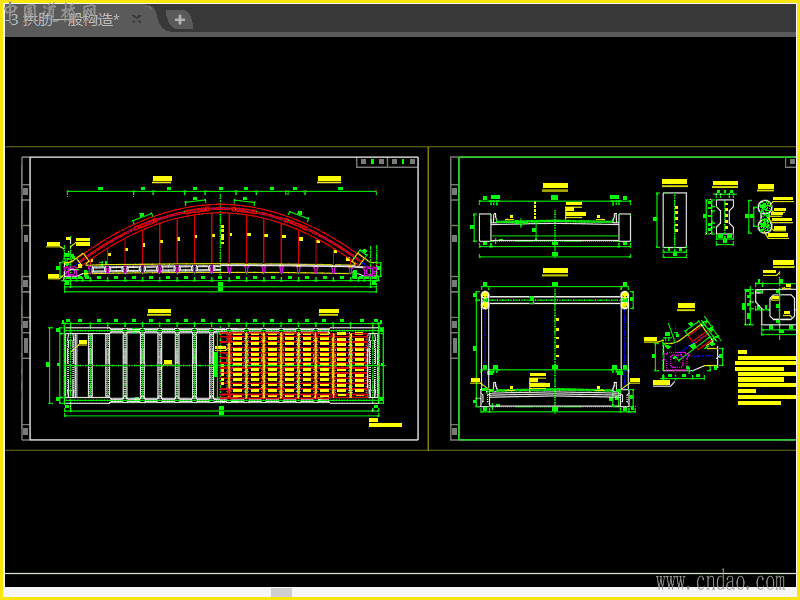Close the 拱肋一般构造 drawing tab
Image resolution: width=800 pixels, height=600 pixels.
click(x=137, y=19)
